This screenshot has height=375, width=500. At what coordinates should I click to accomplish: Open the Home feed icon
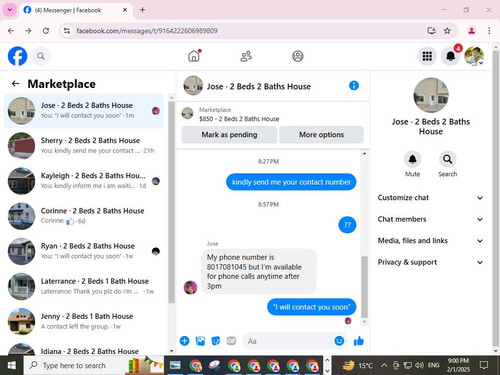coord(194,56)
